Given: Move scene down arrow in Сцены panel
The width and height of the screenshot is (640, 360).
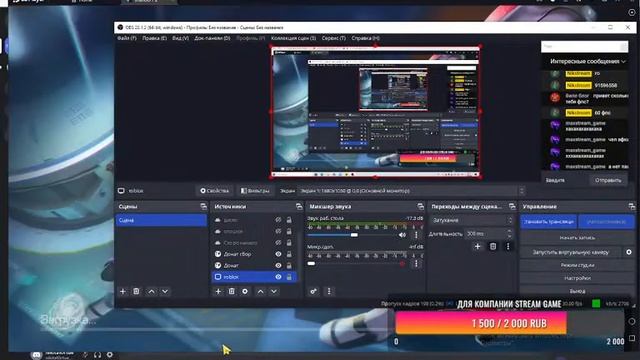Looking at the screenshot, I should [165, 291].
